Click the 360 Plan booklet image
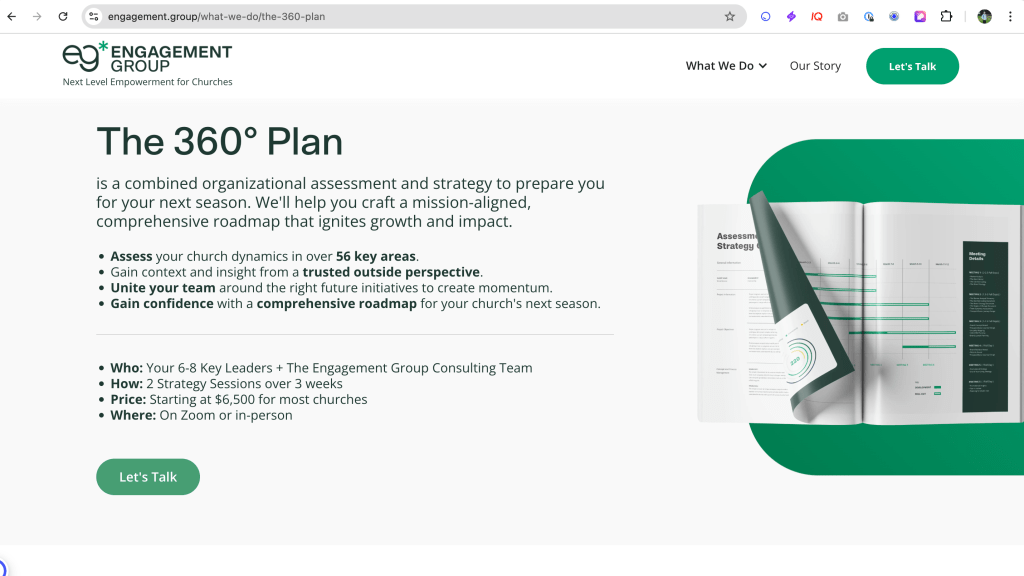1024x576 pixels. [x=860, y=310]
